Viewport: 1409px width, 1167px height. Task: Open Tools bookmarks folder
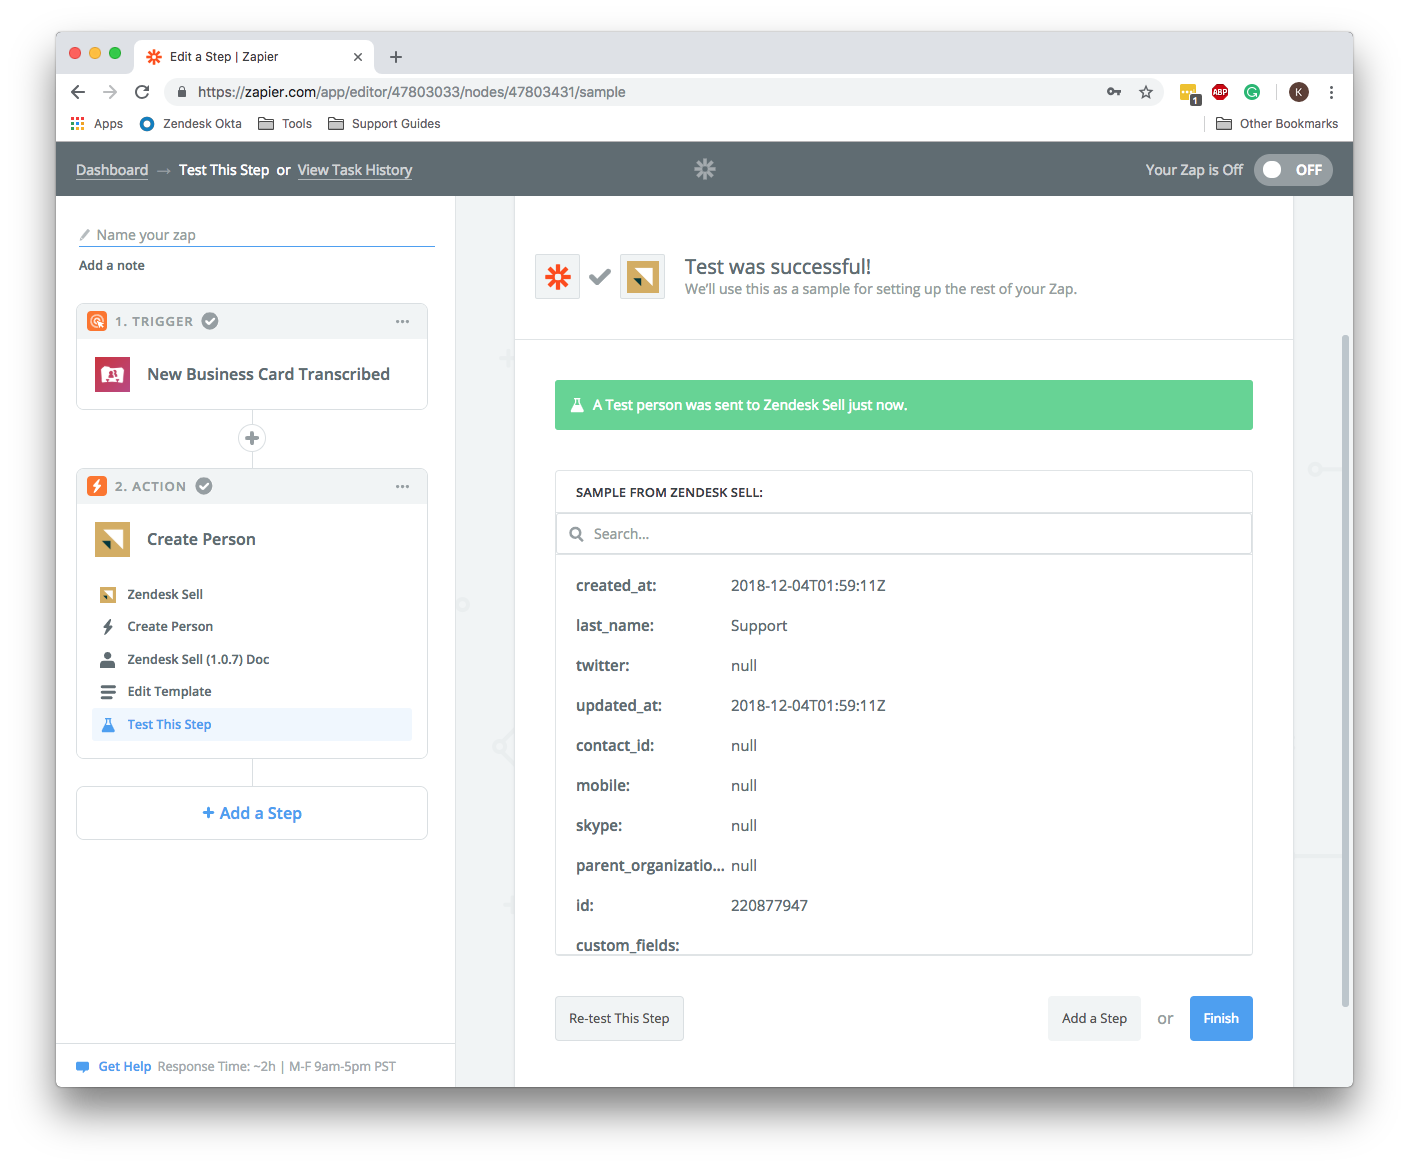point(285,124)
